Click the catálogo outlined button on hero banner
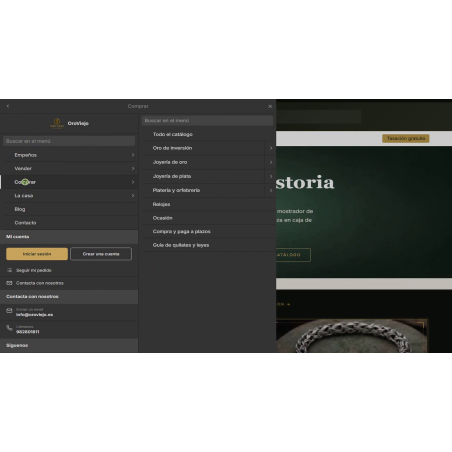Image resolution: width=452 pixels, height=452 pixels. 293,255
